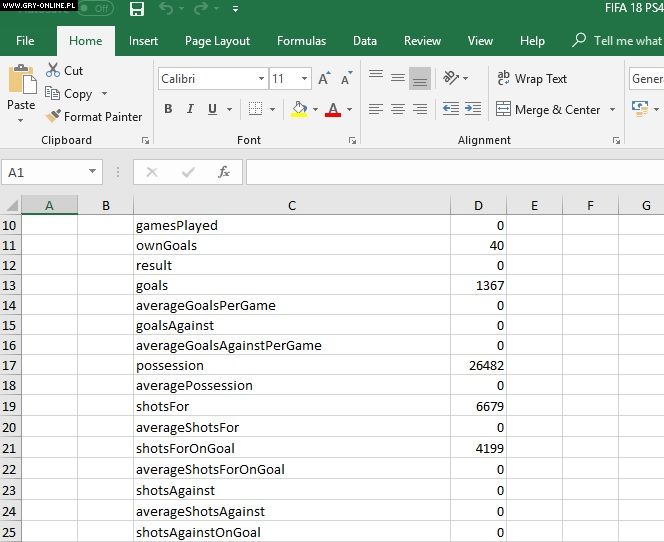Toggle Bold formatting
Viewport: 664px width, 542px height.
168,109
